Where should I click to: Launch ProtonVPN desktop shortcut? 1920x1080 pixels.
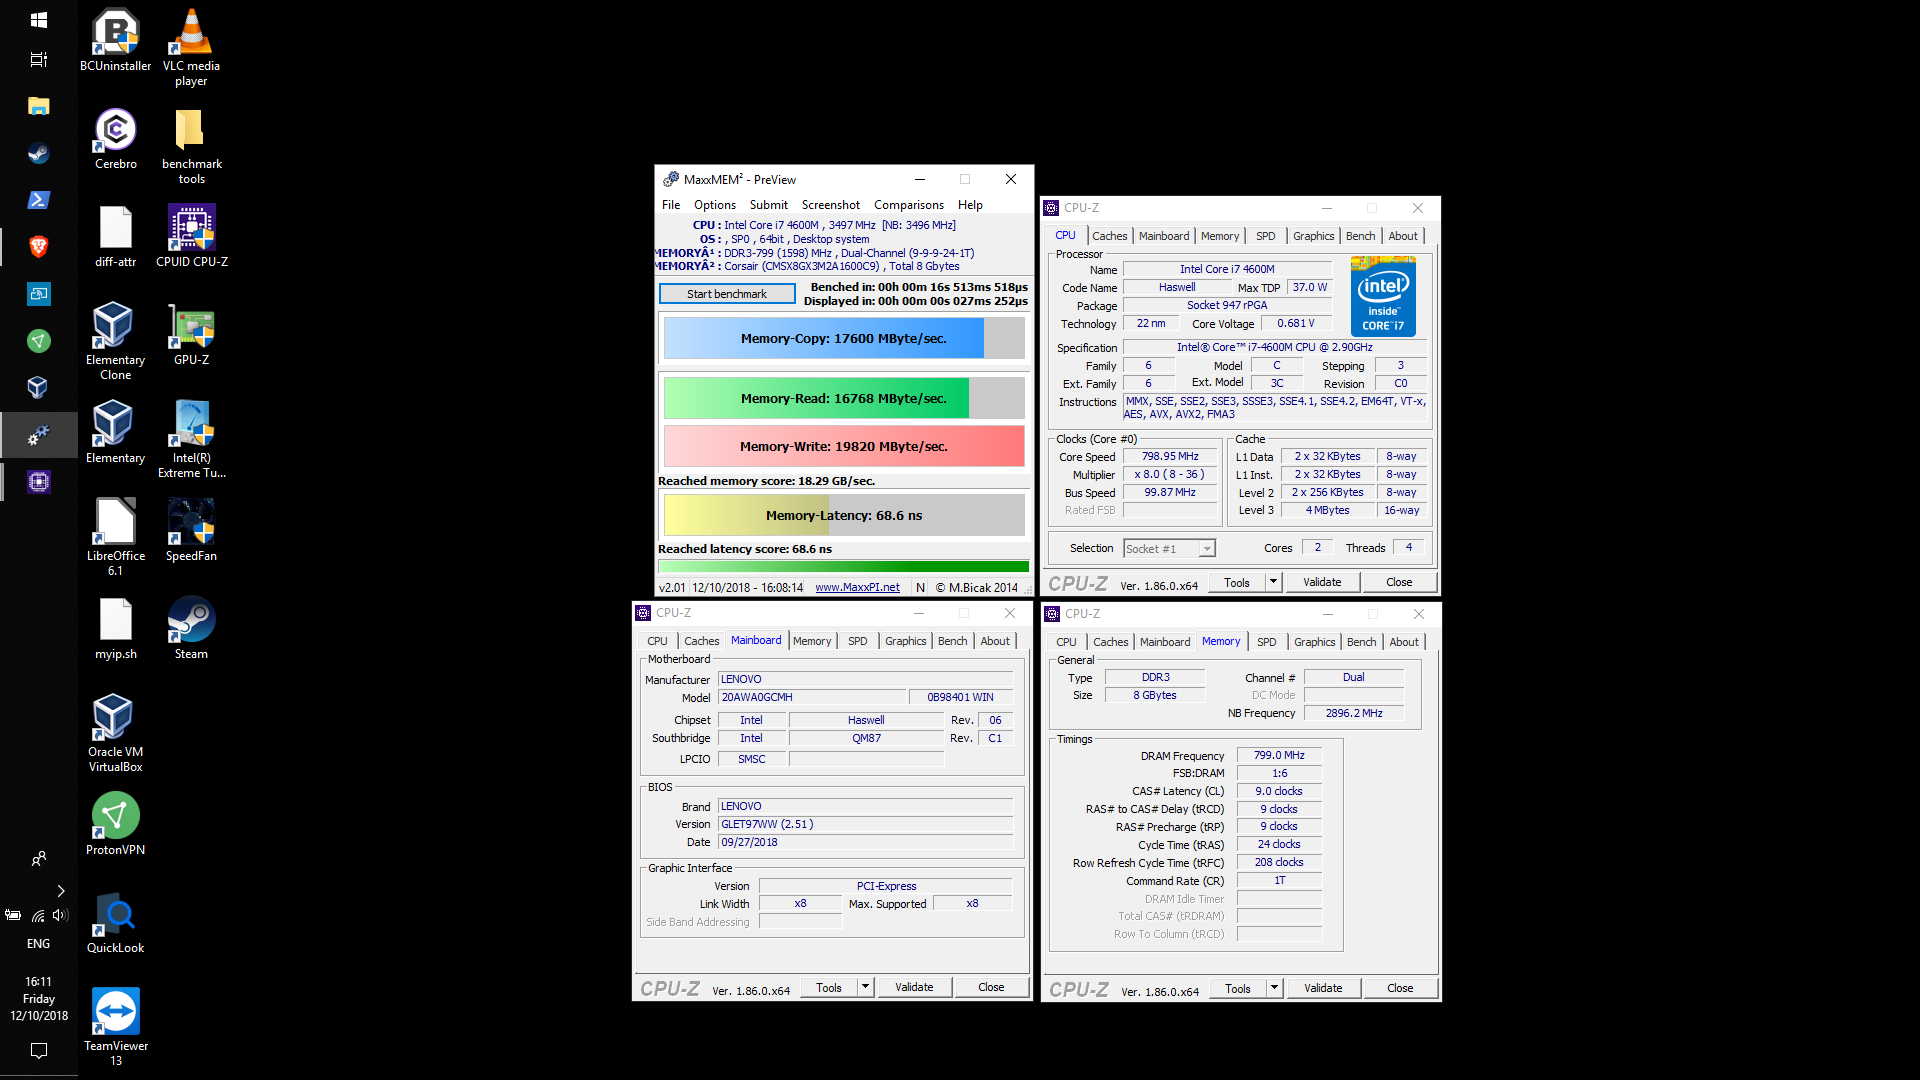point(115,824)
